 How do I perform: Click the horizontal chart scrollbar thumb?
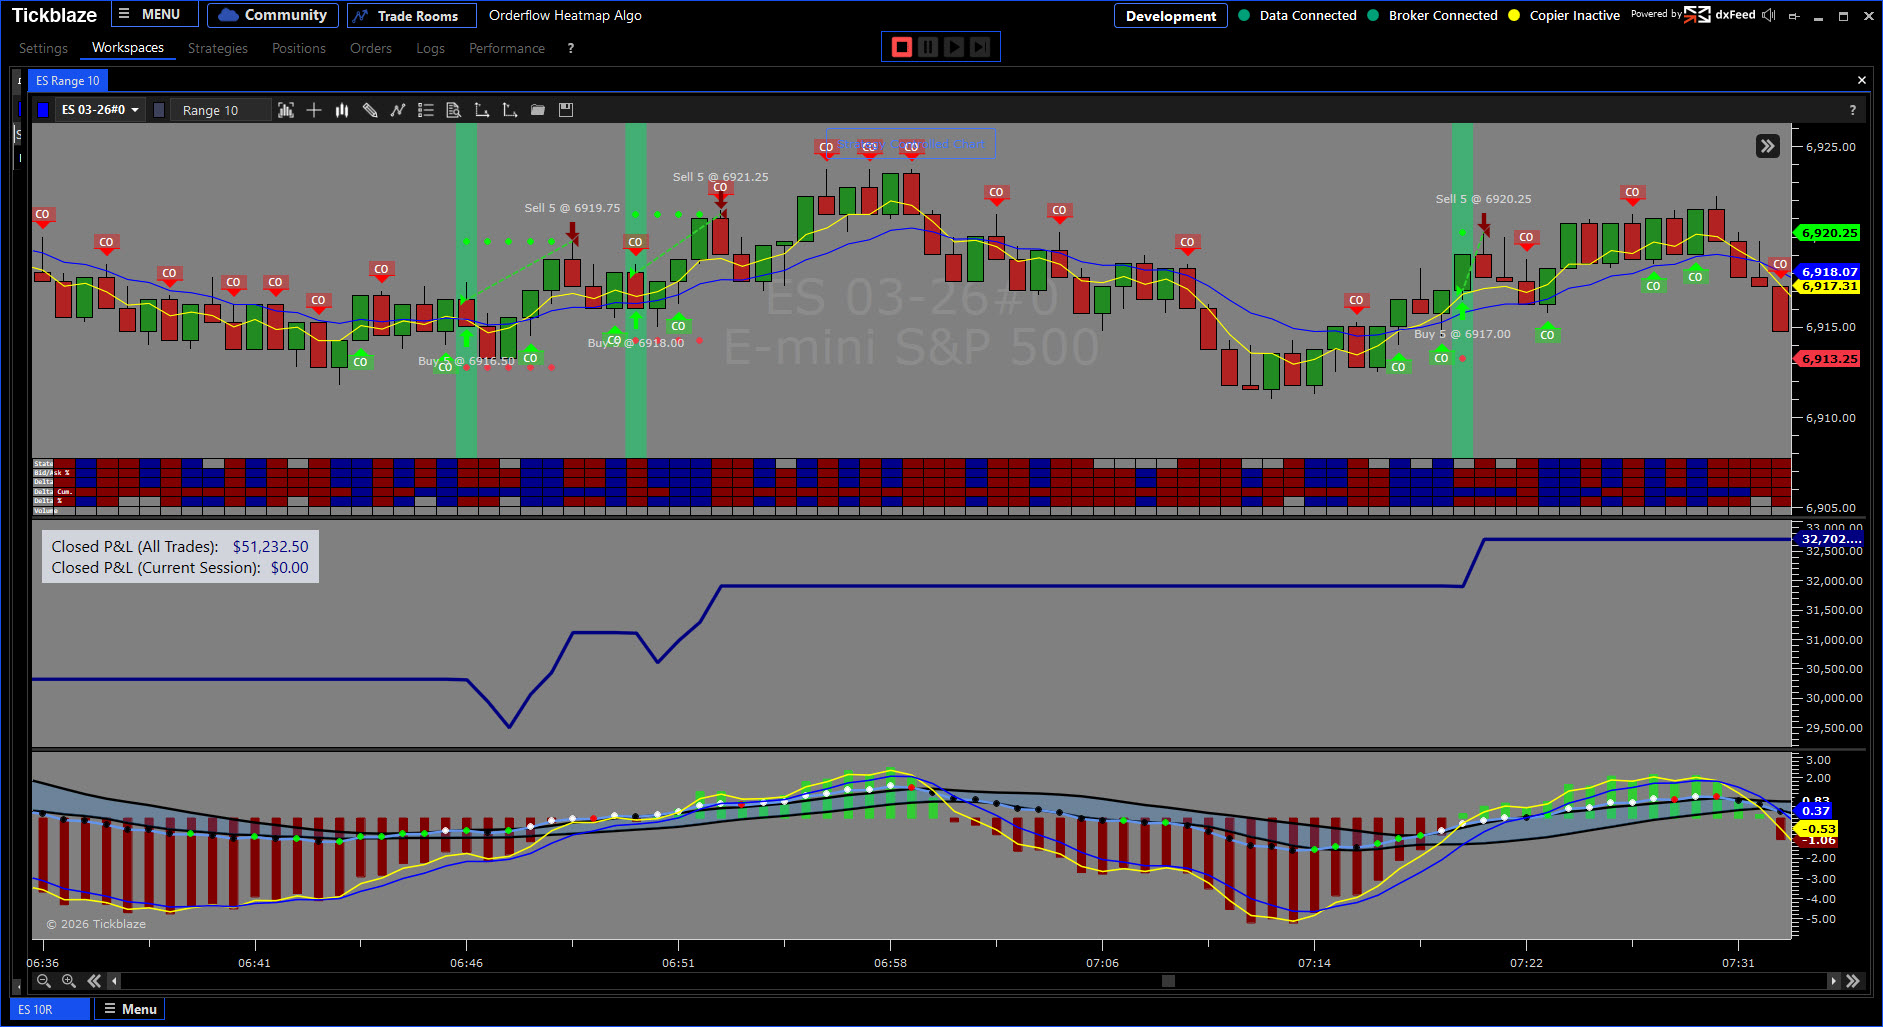(x=1167, y=981)
